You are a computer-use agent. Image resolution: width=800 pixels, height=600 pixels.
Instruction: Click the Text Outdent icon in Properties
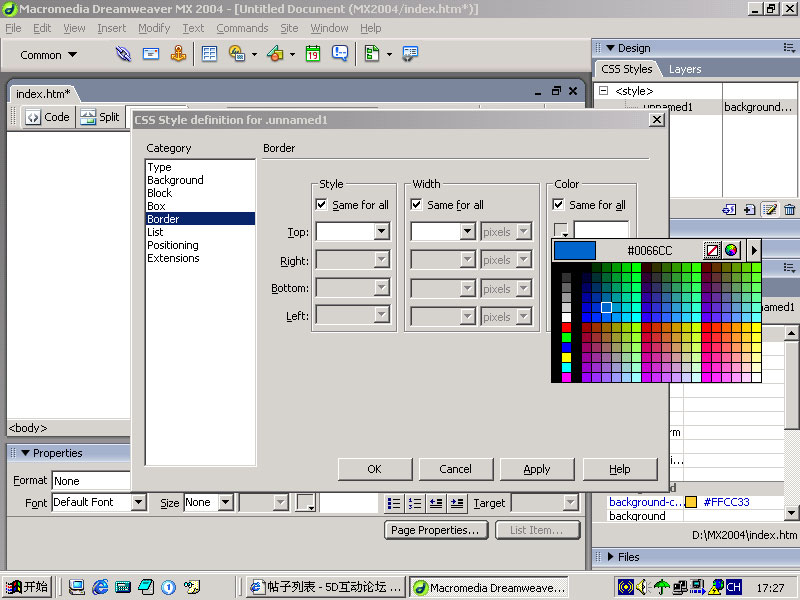tap(436, 504)
